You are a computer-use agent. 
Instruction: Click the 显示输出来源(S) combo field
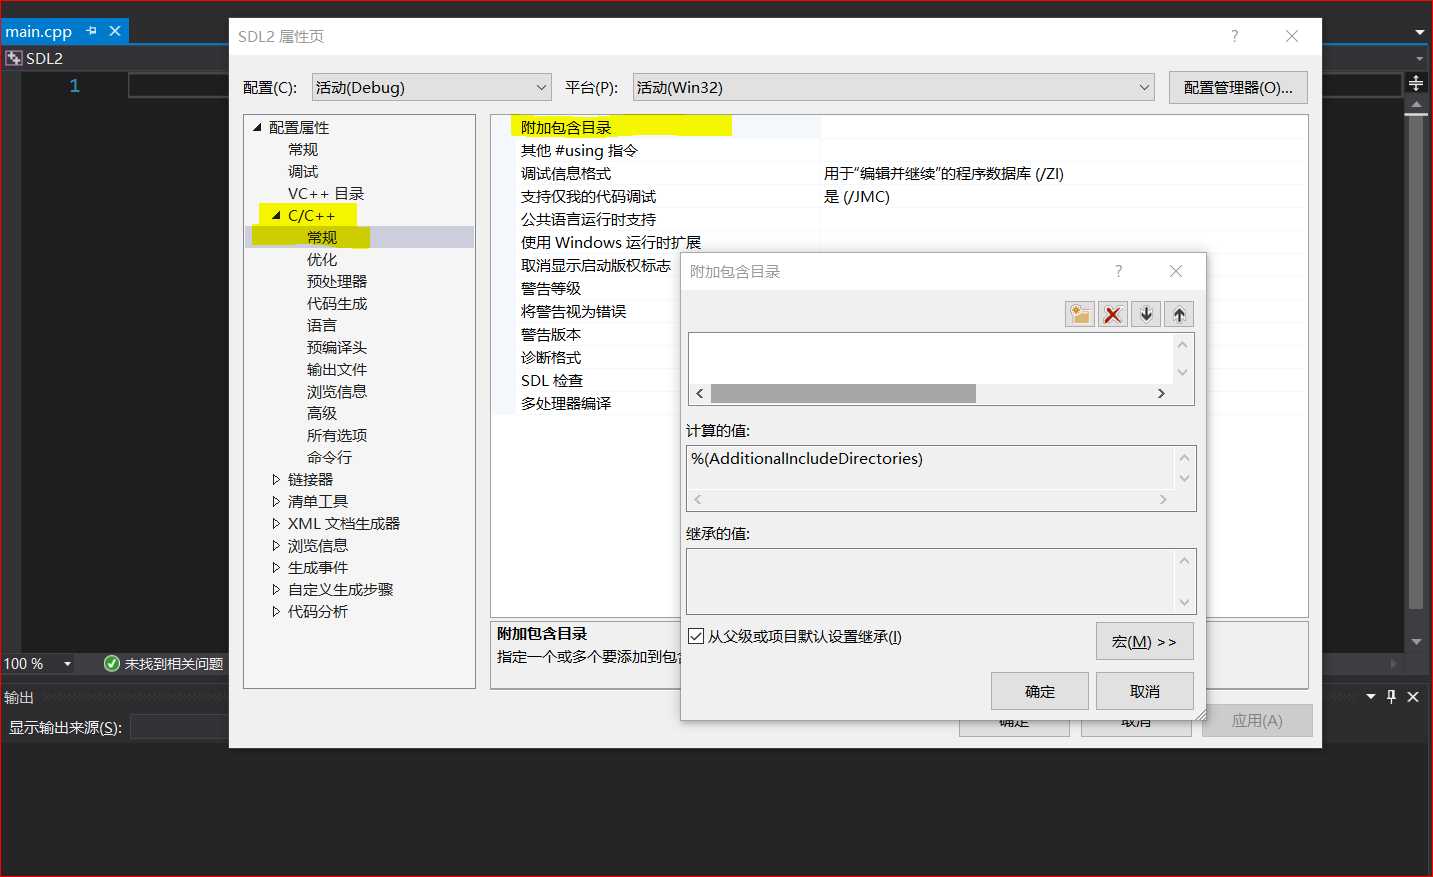(x=180, y=727)
